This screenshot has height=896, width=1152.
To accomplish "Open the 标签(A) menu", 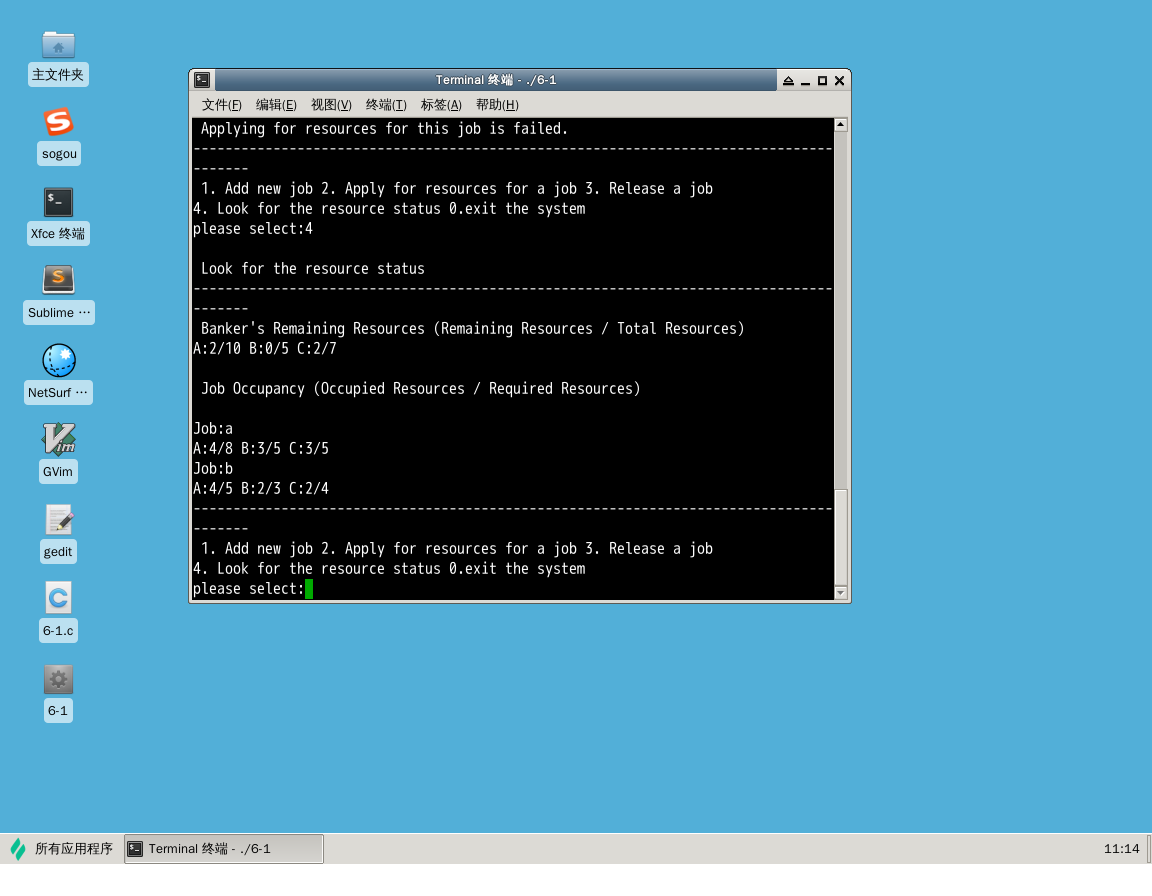I will [x=441, y=105].
